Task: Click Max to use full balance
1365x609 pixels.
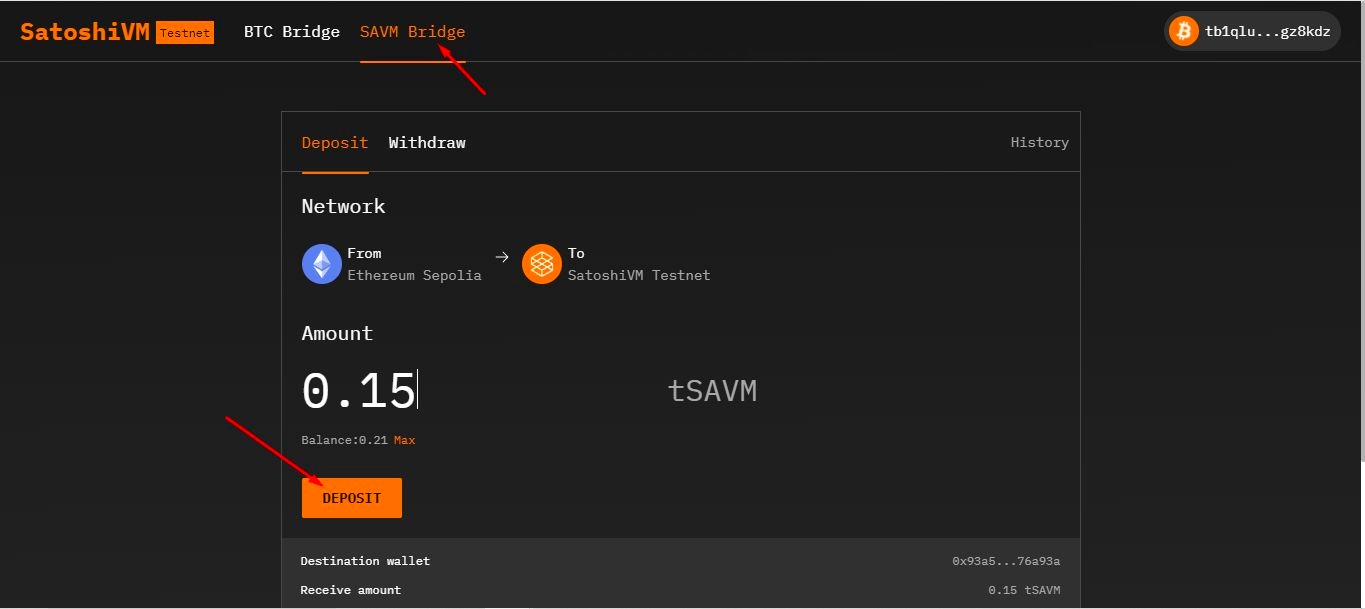Action: (404, 440)
